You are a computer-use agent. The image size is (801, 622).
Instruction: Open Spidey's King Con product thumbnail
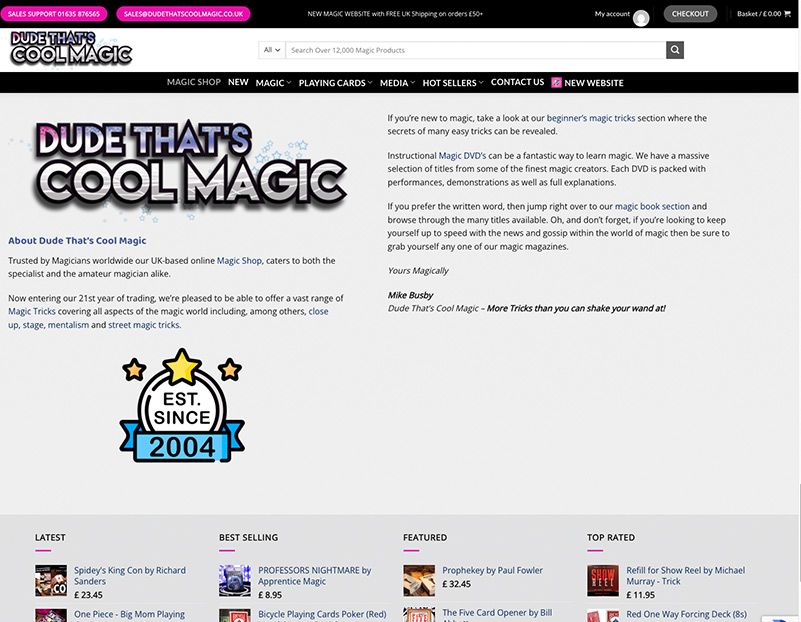click(x=51, y=580)
